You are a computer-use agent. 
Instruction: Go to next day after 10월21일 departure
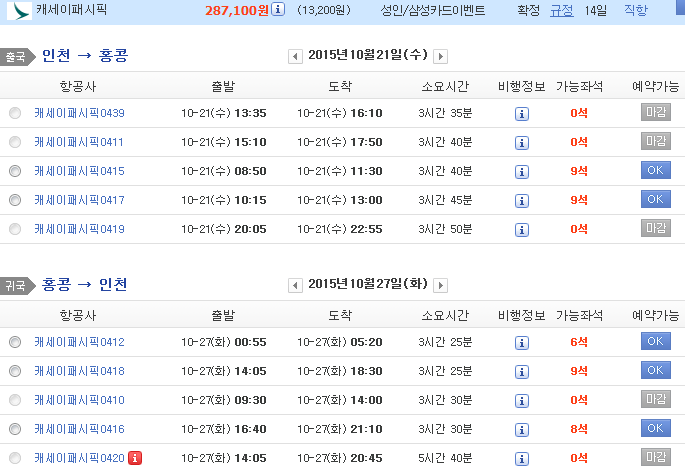click(440, 56)
